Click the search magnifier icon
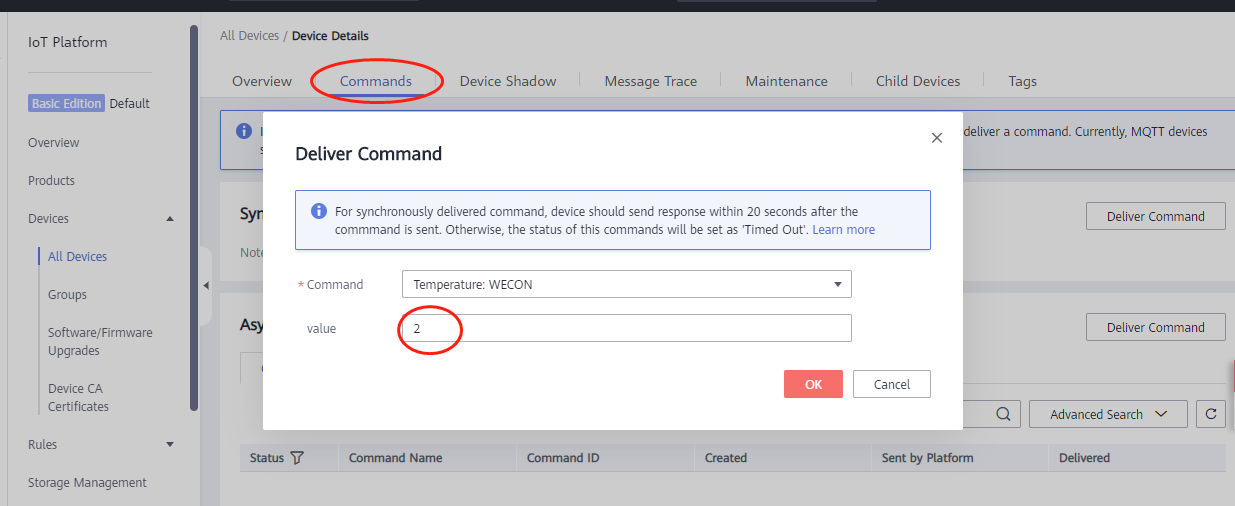The height and width of the screenshot is (506, 1235). (1003, 414)
